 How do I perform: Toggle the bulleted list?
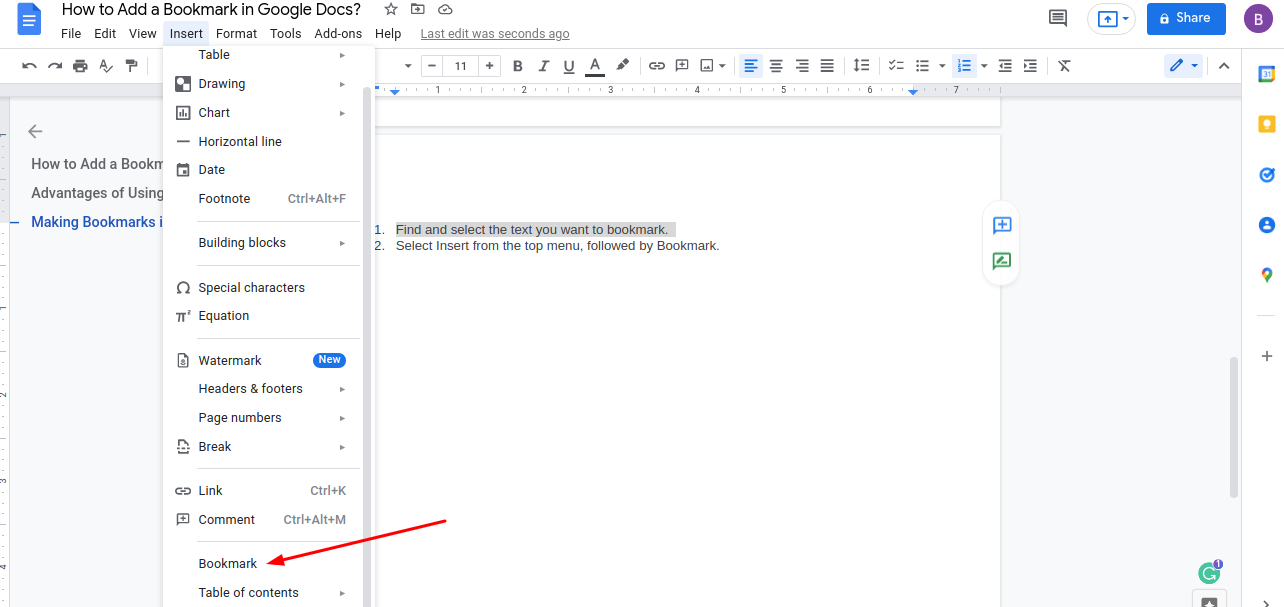pyautogui.click(x=922, y=66)
